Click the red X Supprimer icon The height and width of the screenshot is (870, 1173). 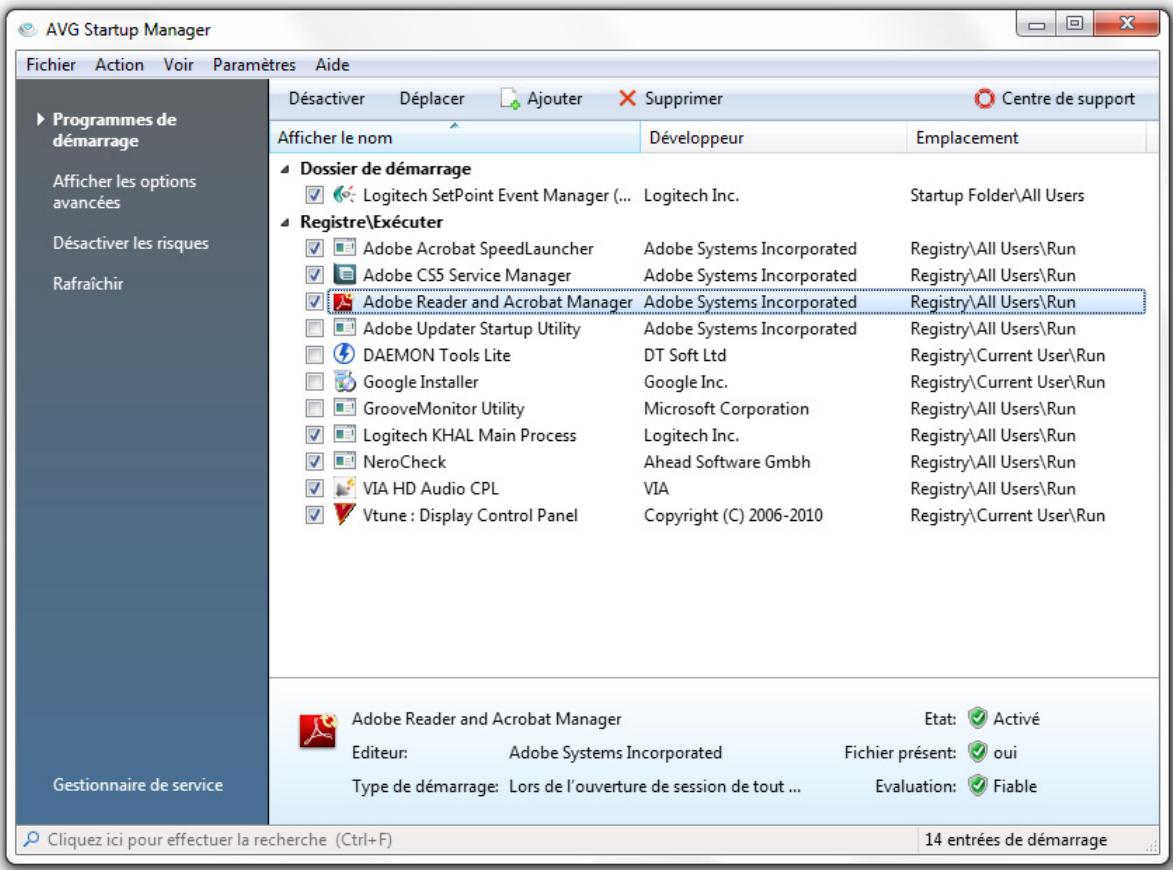[627, 98]
